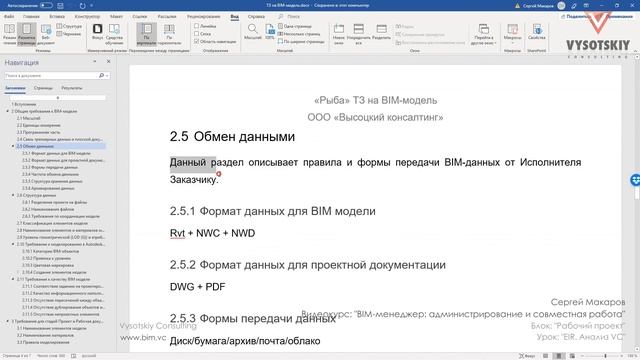
Task: Click the Redo/Repeat arrow icon
Action: pyautogui.click(x=82, y=6)
